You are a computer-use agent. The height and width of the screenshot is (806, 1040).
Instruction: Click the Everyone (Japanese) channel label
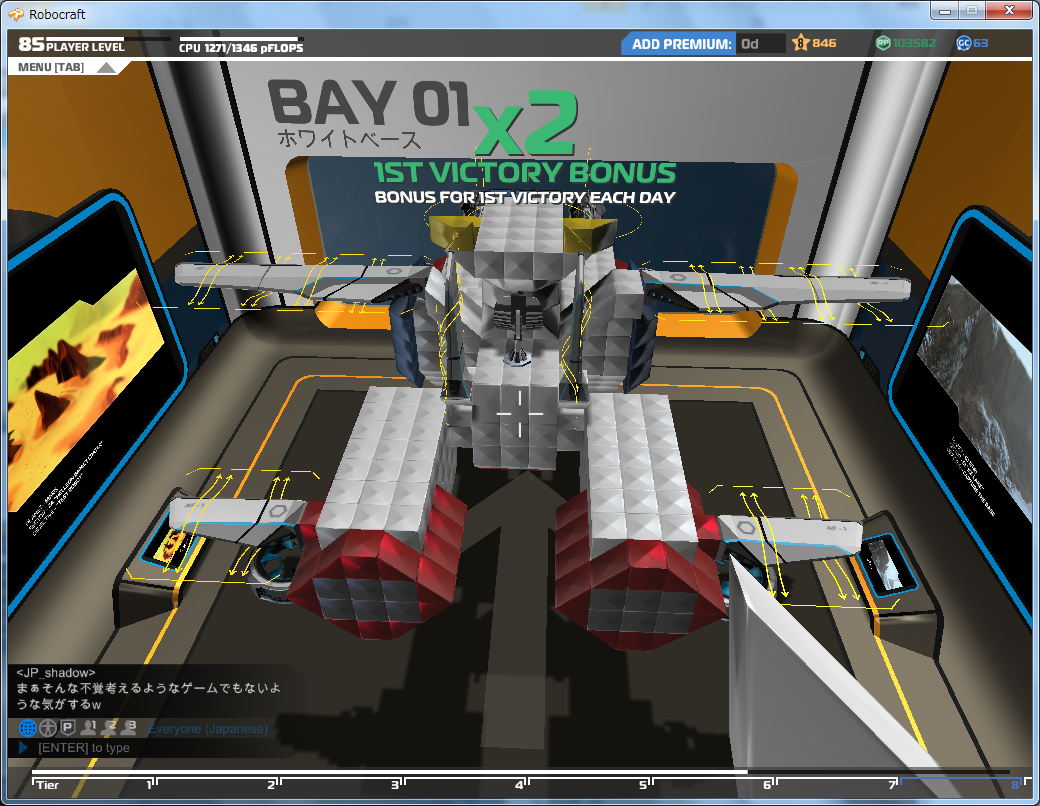pyautogui.click(x=208, y=728)
